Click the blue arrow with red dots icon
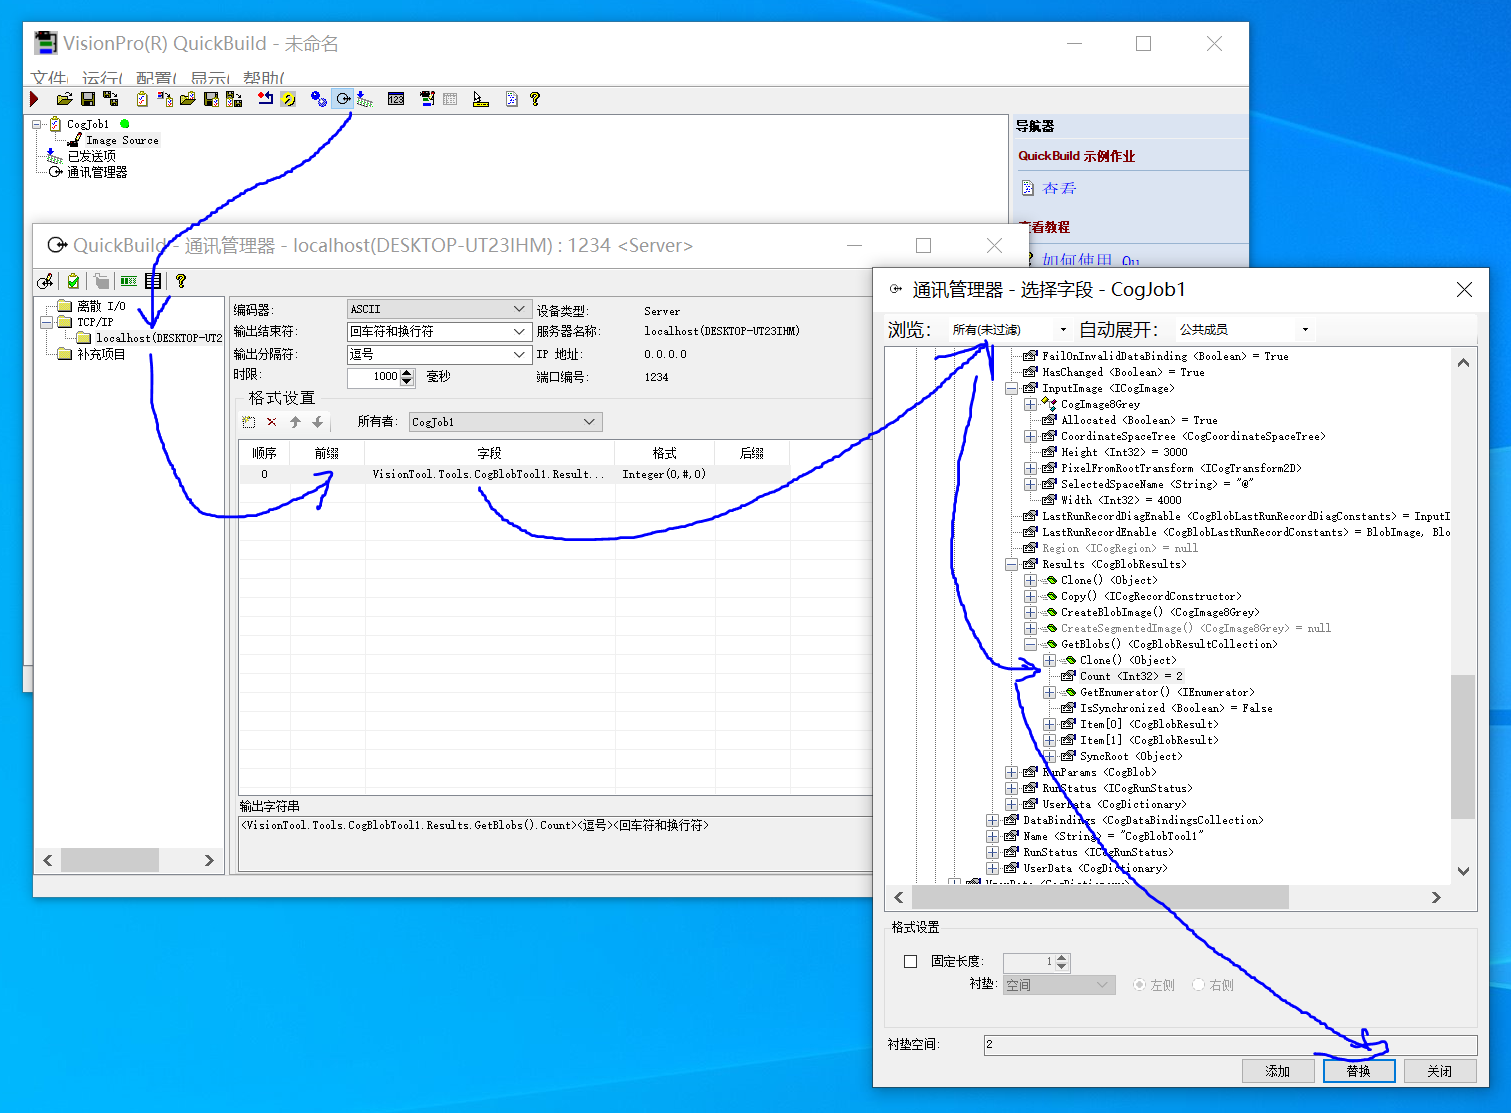Viewport: 1511px width, 1113px height. [x=265, y=99]
